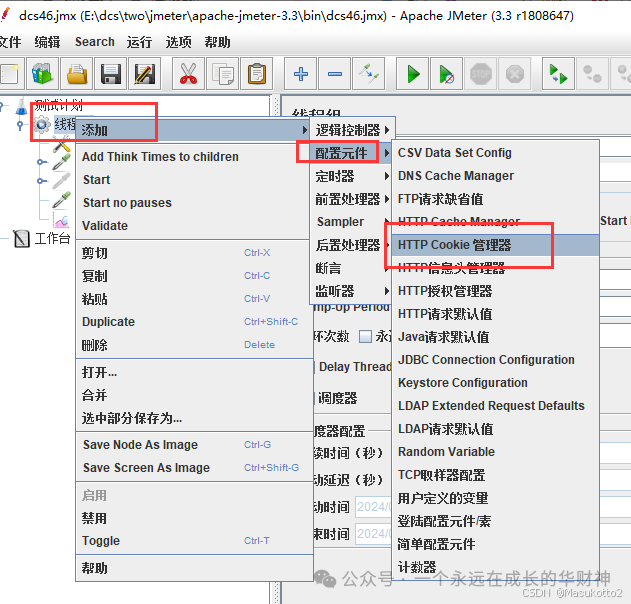Expand the Sampler submenu

(352, 222)
